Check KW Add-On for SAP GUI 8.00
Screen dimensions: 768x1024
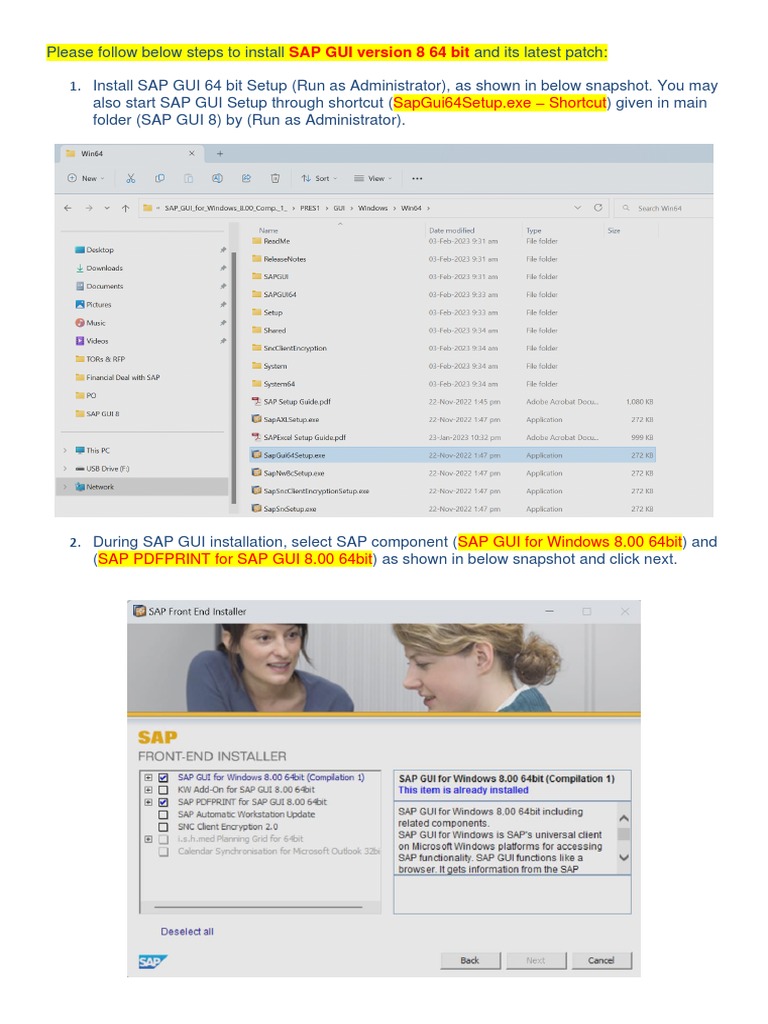coord(163,790)
